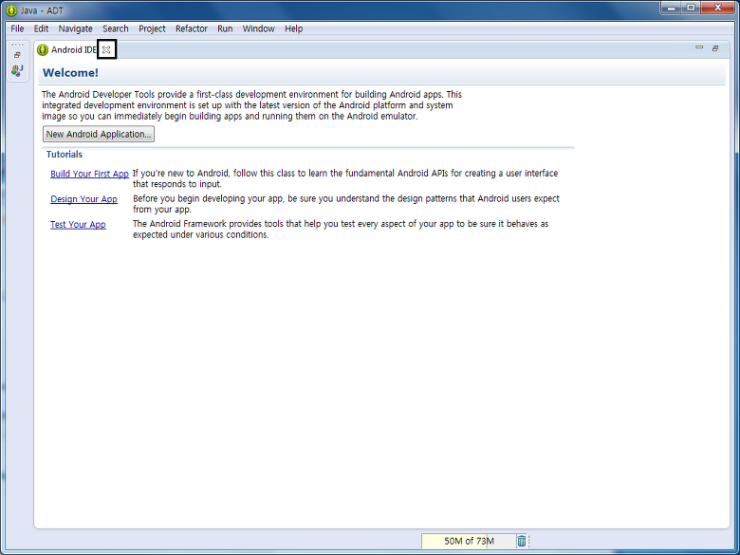Screen dimensions: 740x555
Task: Open the Search menu
Action: pyautogui.click(x=116, y=29)
